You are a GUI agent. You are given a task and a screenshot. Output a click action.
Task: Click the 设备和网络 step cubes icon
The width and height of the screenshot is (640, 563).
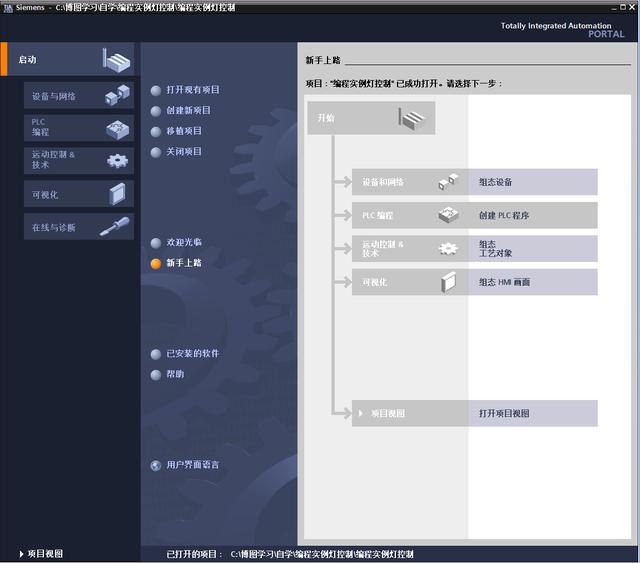click(x=449, y=181)
